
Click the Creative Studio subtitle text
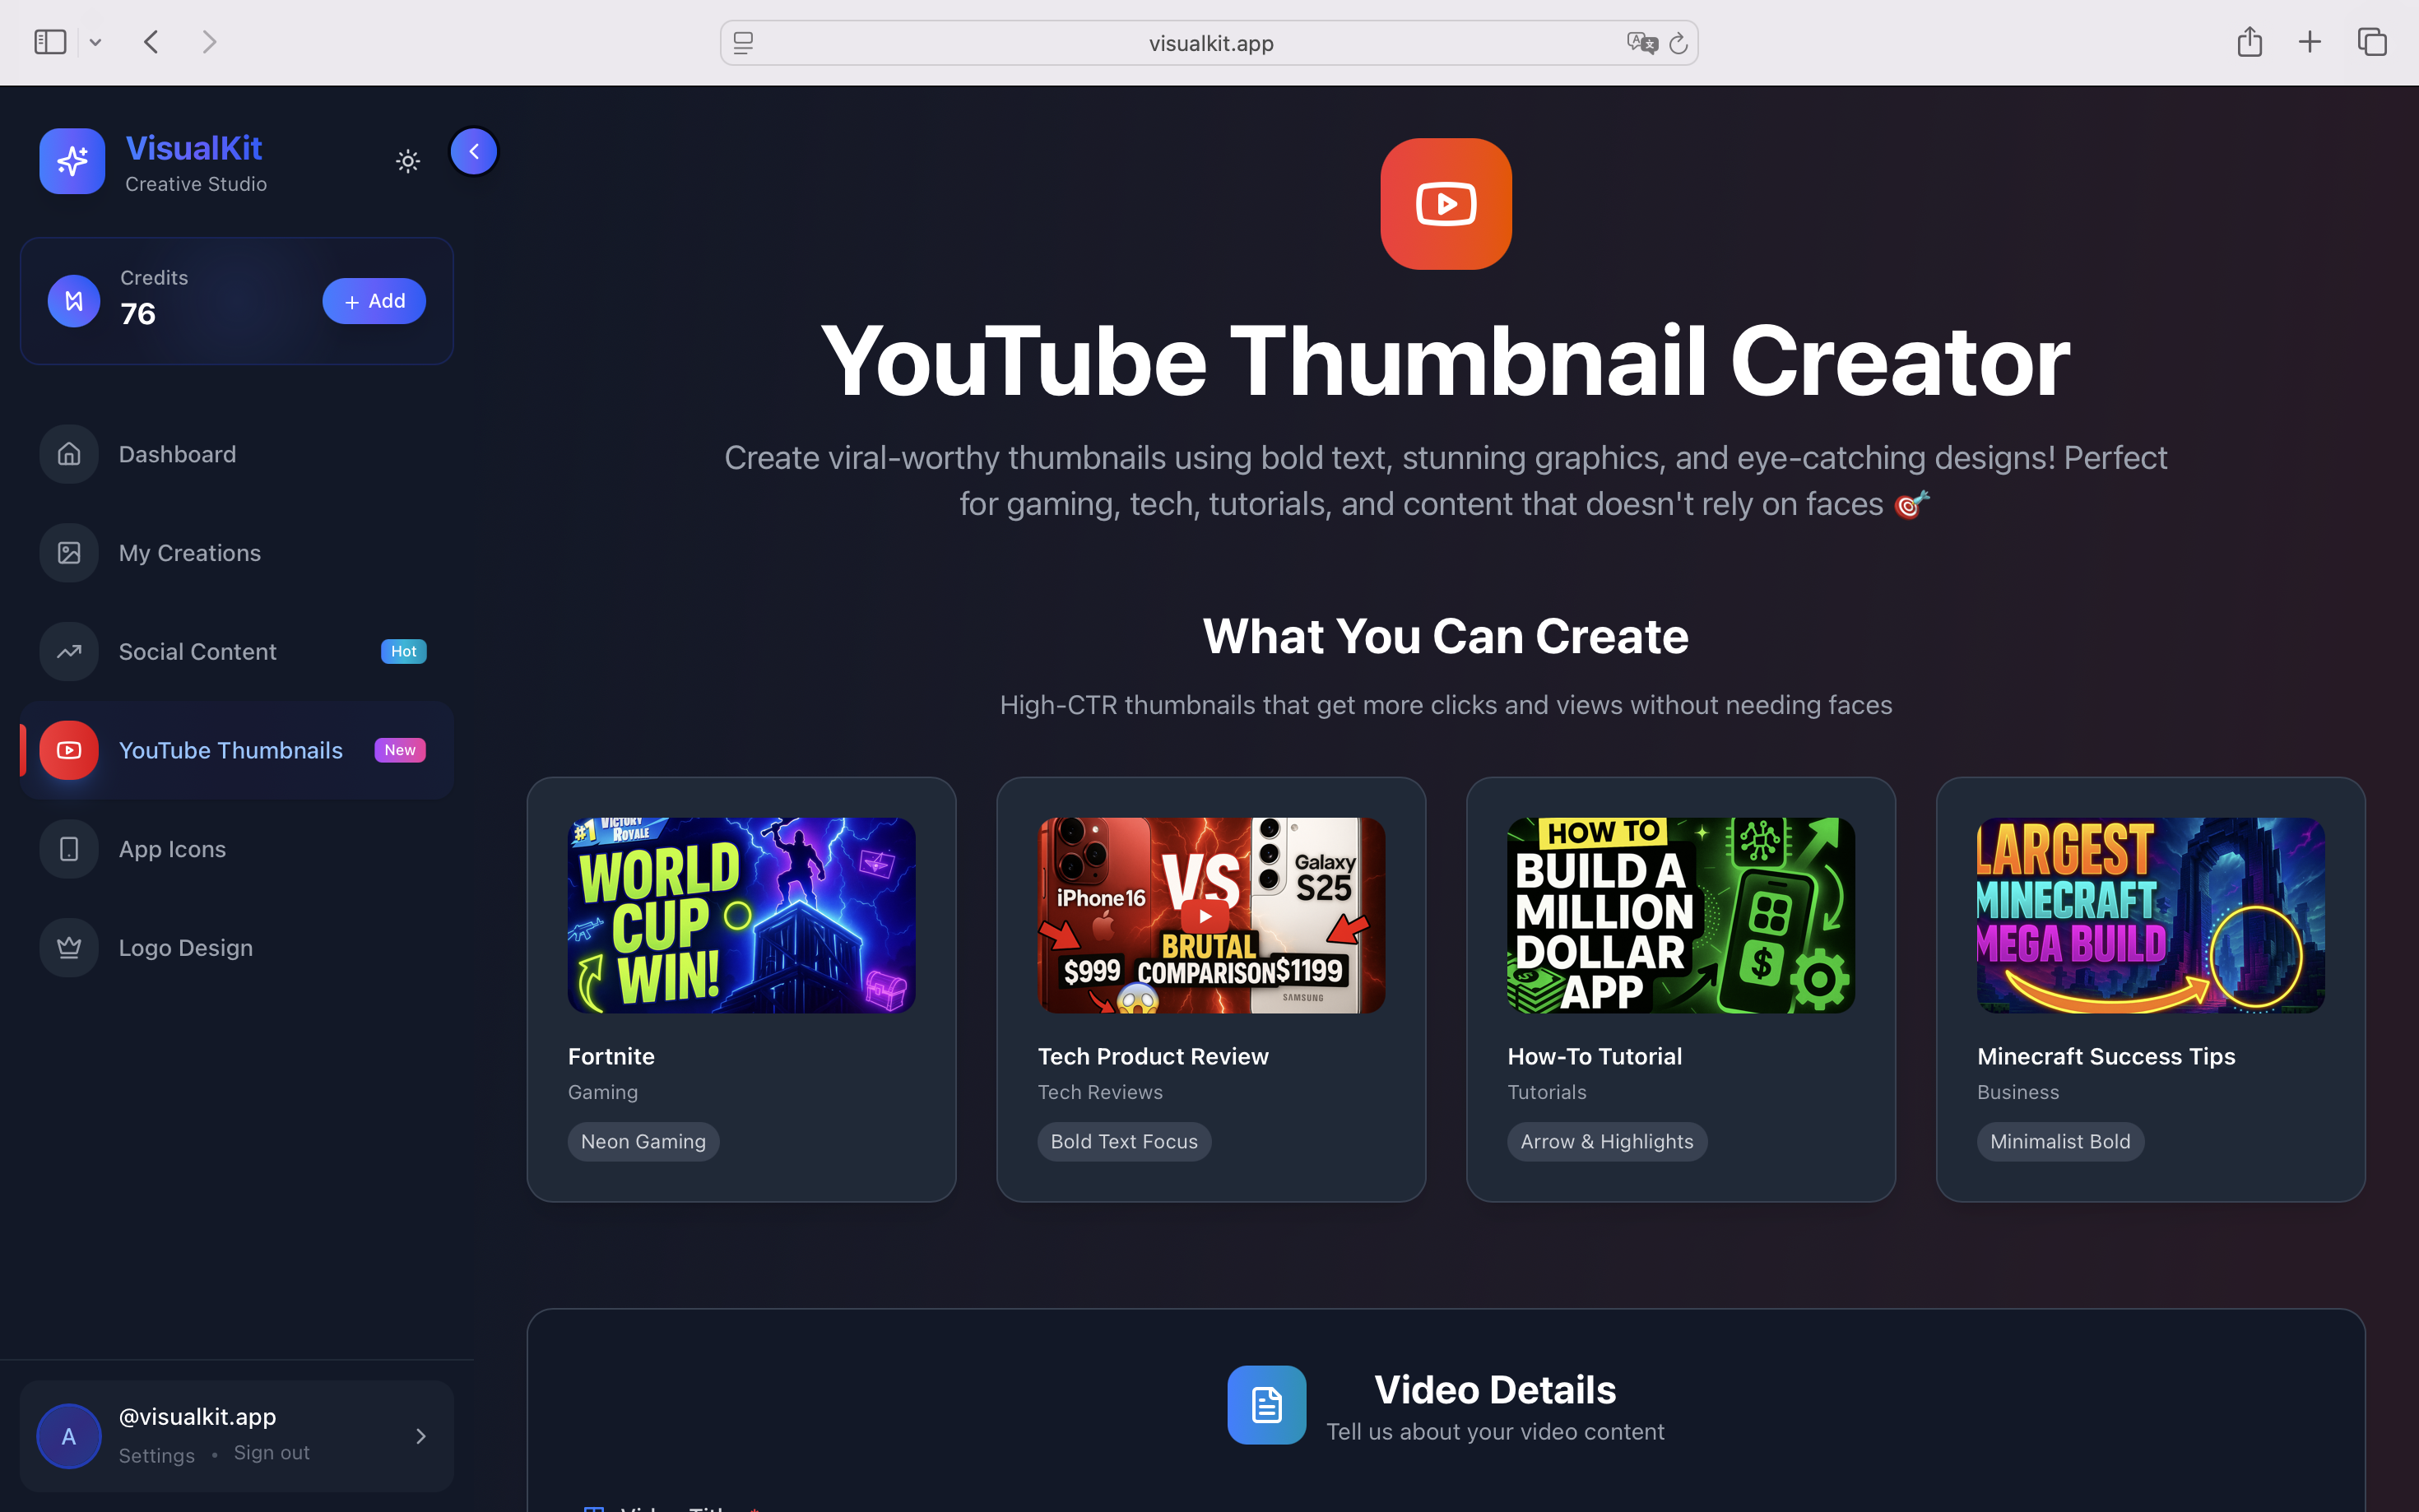[x=196, y=184]
